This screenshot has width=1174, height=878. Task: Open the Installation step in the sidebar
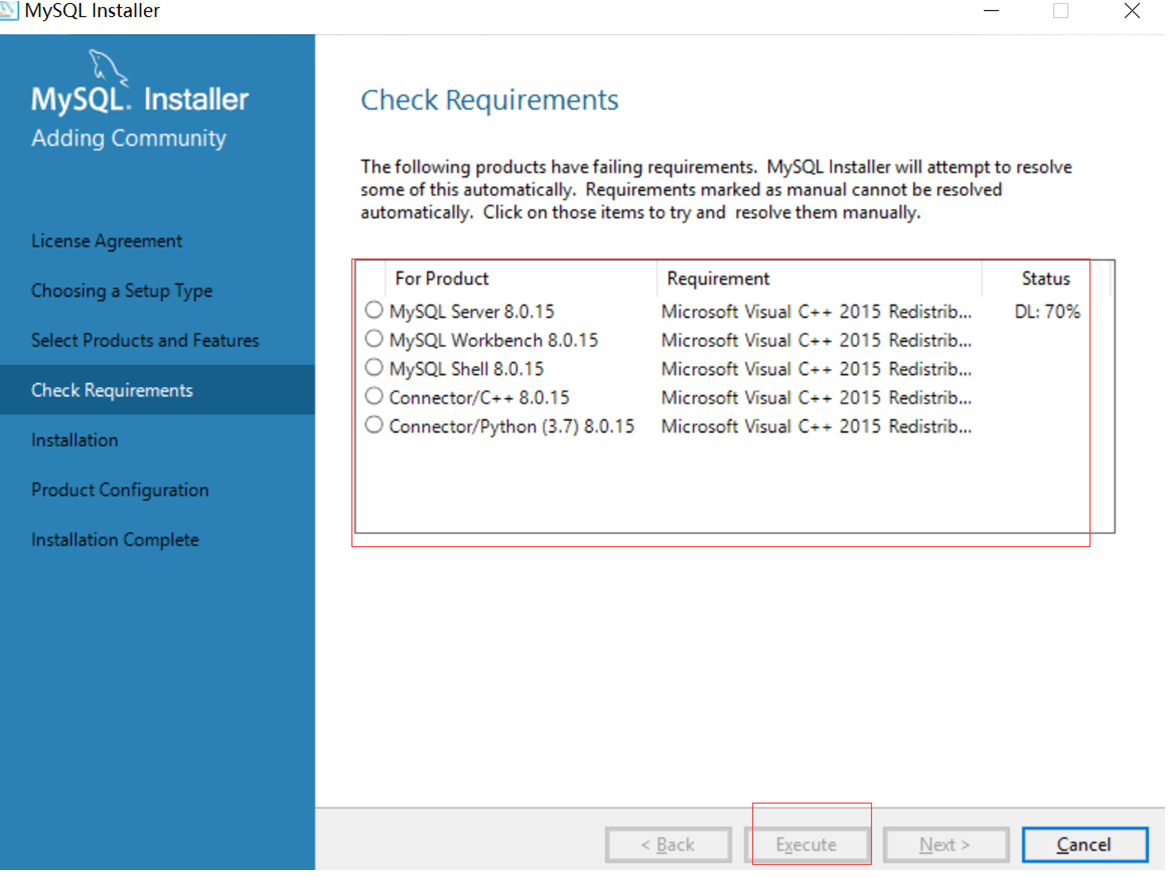(x=75, y=440)
